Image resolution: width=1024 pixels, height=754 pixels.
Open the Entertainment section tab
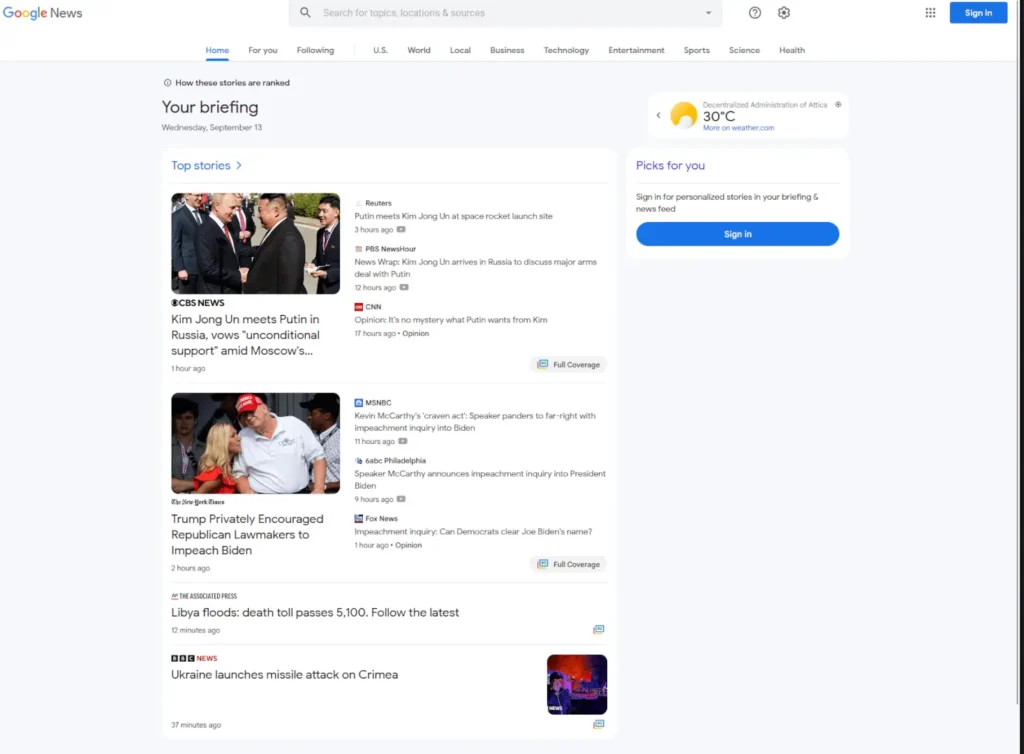click(636, 50)
